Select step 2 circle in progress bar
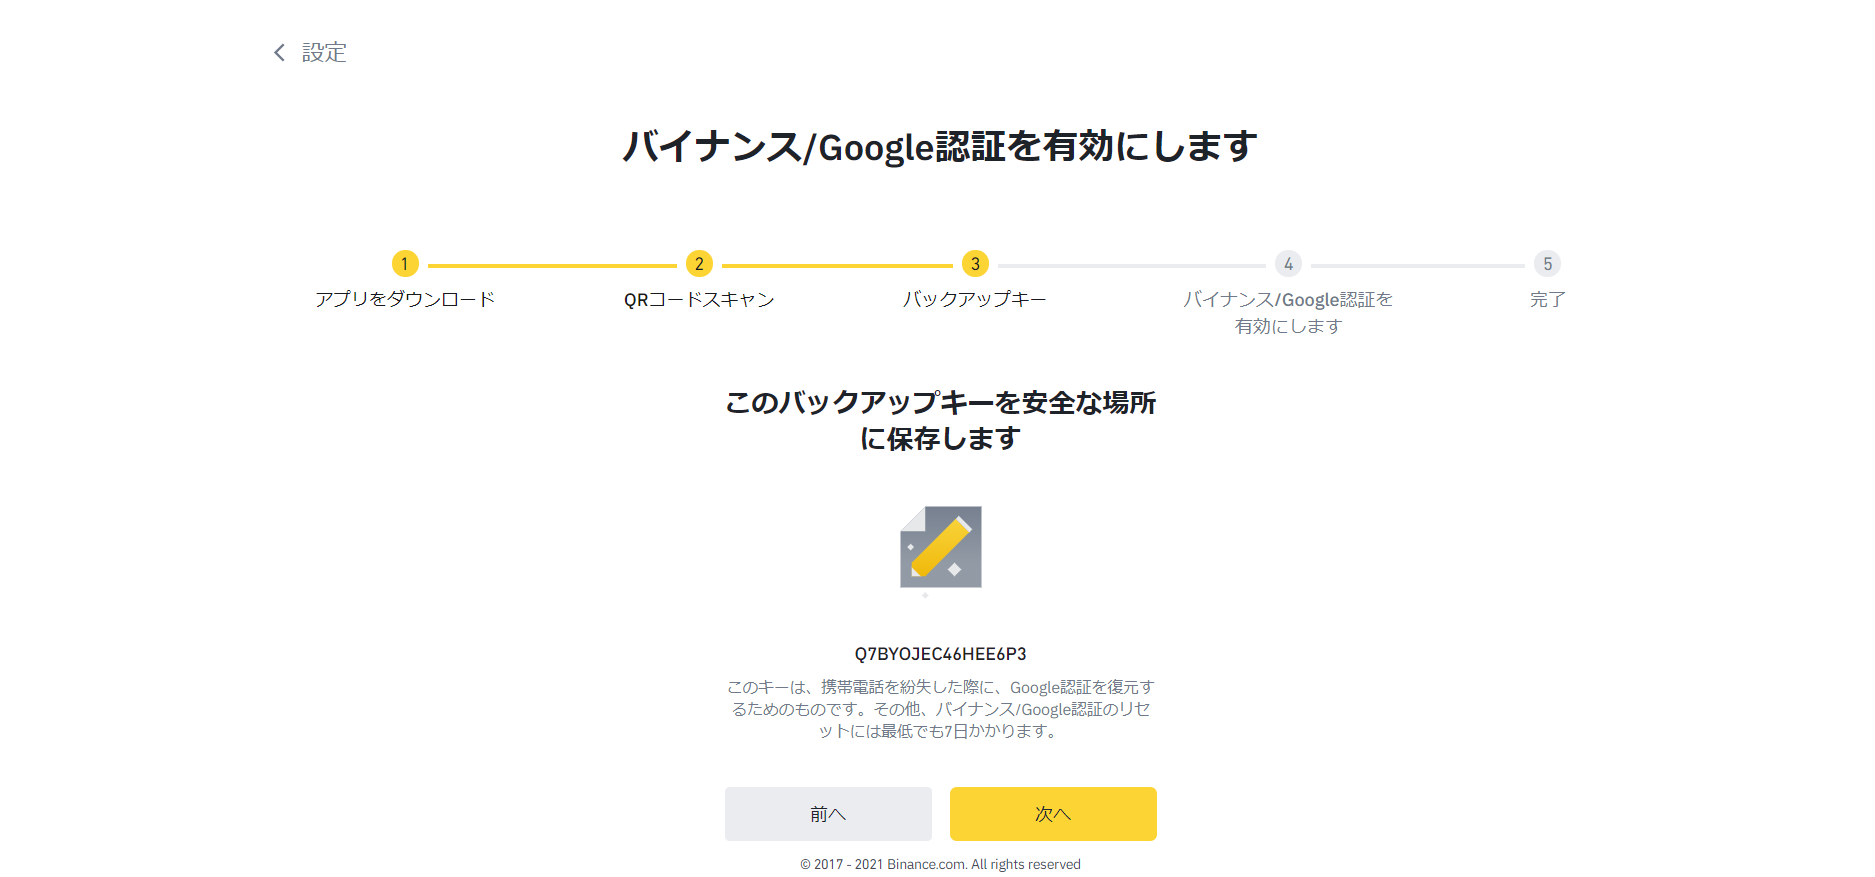Viewport: 1875px width, 877px height. point(699,264)
